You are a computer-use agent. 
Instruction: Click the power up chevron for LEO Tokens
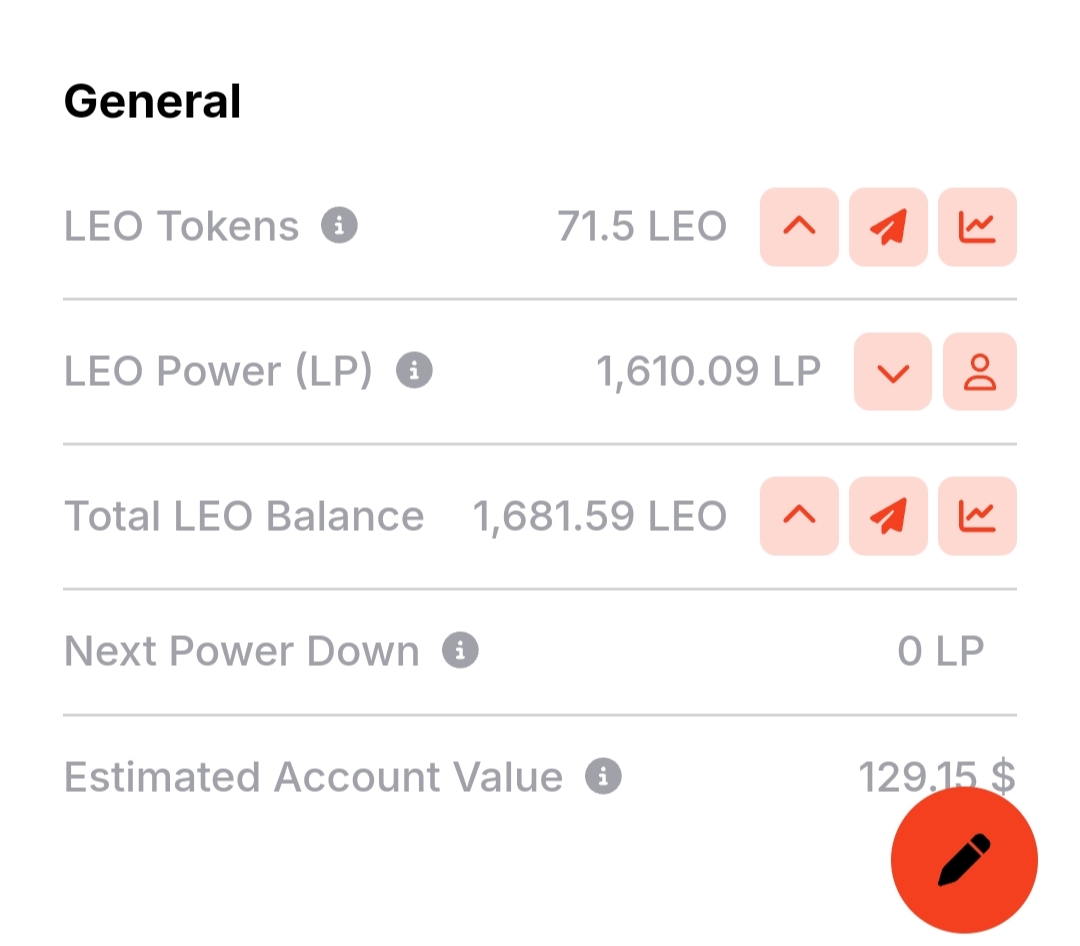coord(799,227)
